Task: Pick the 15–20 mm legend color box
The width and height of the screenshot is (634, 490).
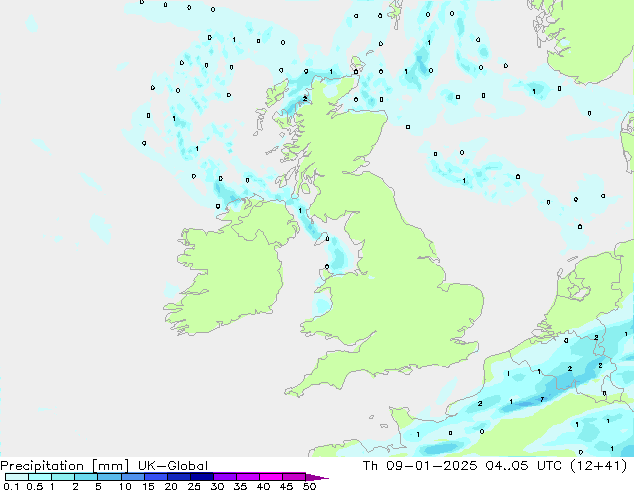Action: pyautogui.click(x=156, y=477)
